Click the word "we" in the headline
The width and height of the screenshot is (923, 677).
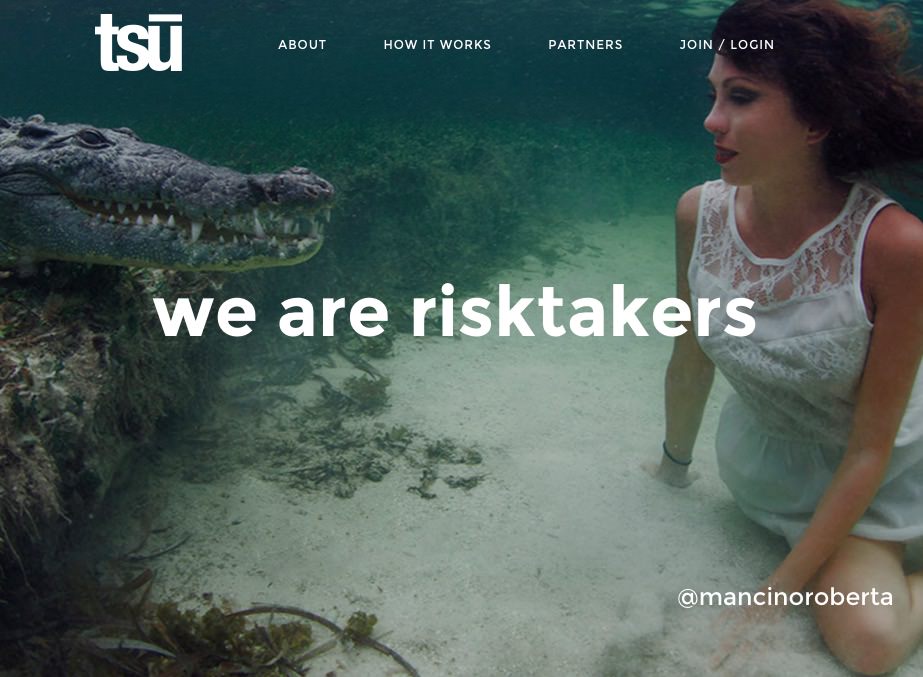click(x=205, y=316)
